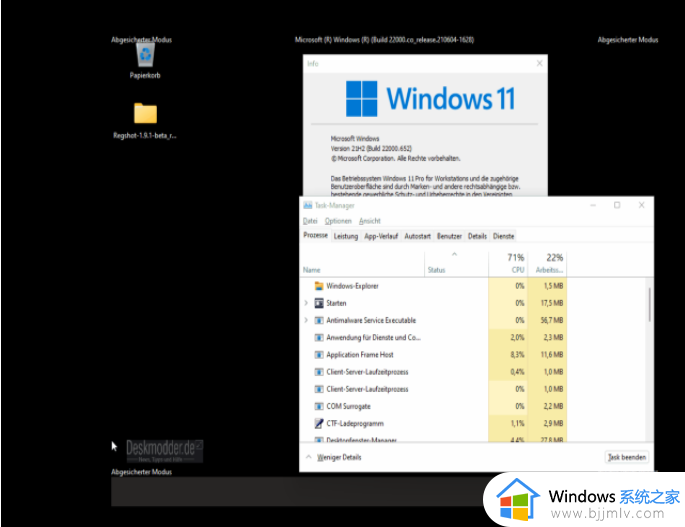The height and width of the screenshot is (527, 685).
Task: Click the Starten process icon
Action: (319, 303)
